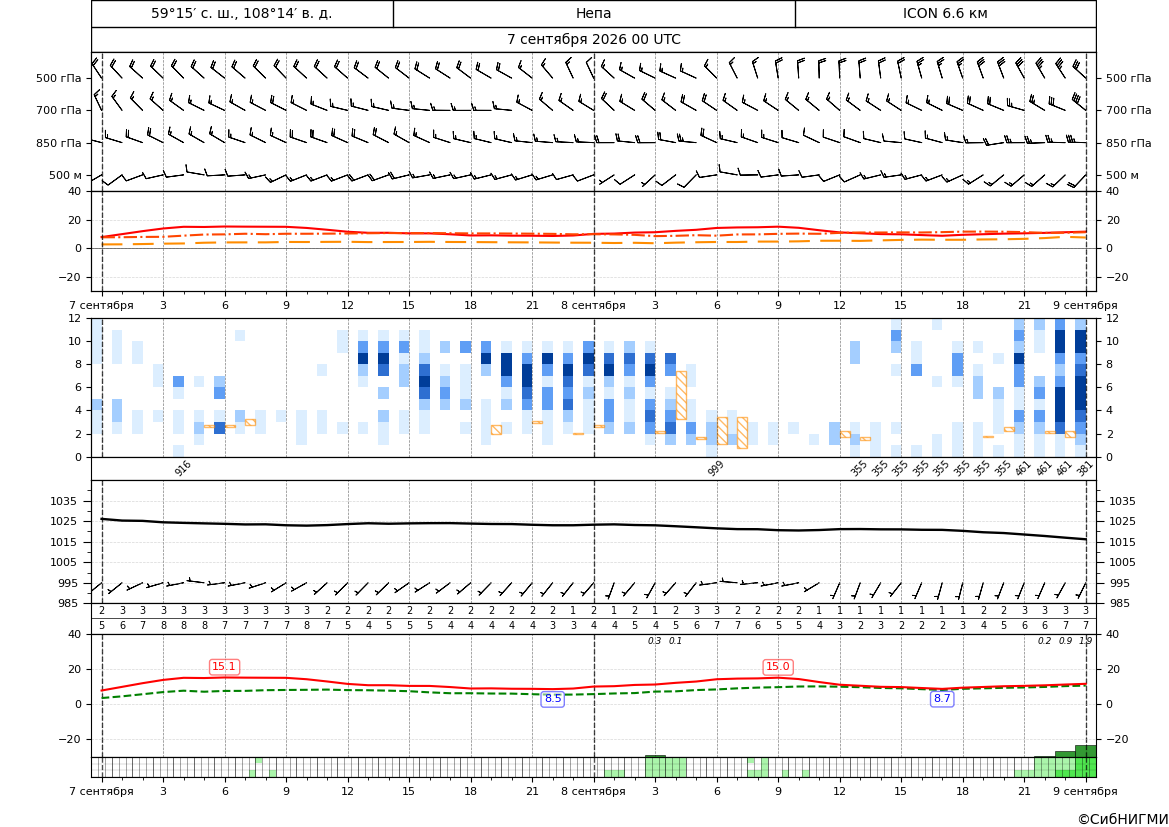Click the 500 гПа left axis label
The image size is (1169, 827).
pyautogui.click(x=58, y=78)
